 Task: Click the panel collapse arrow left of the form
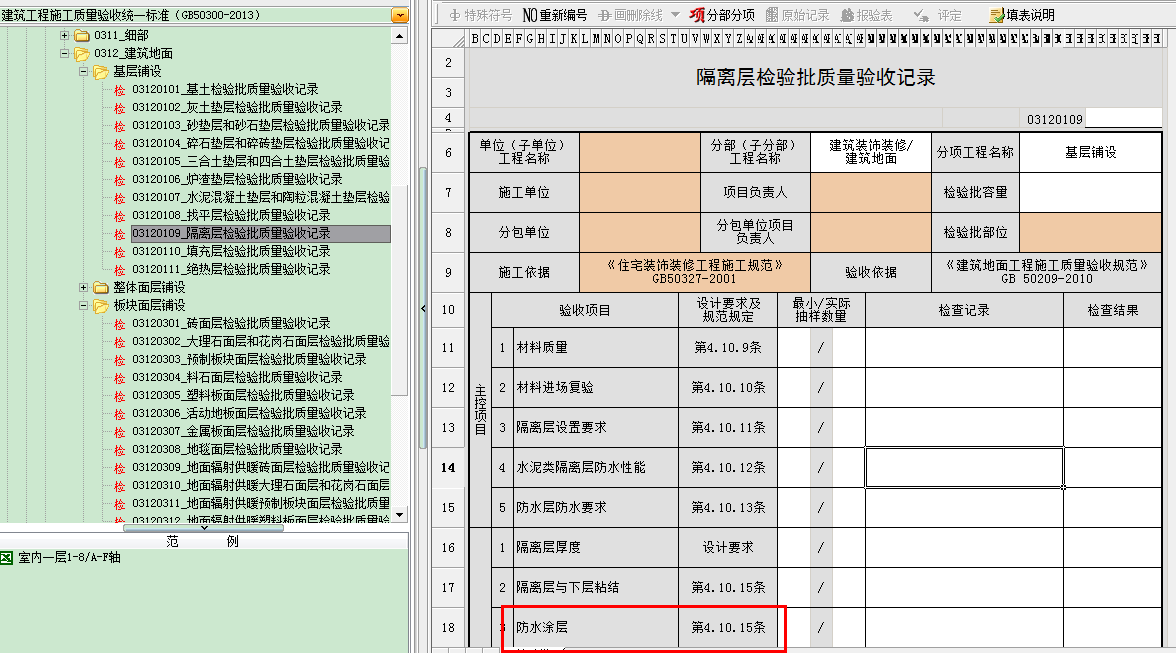pyautogui.click(x=423, y=309)
